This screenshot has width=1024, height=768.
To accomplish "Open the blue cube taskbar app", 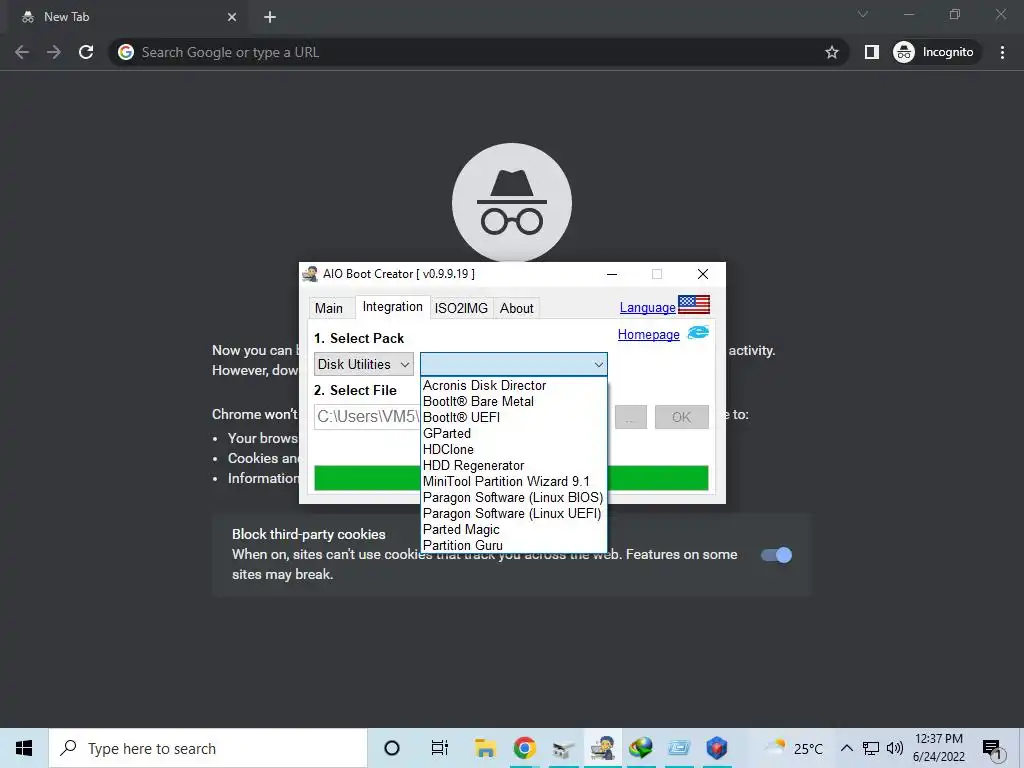I will tap(716, 748).
